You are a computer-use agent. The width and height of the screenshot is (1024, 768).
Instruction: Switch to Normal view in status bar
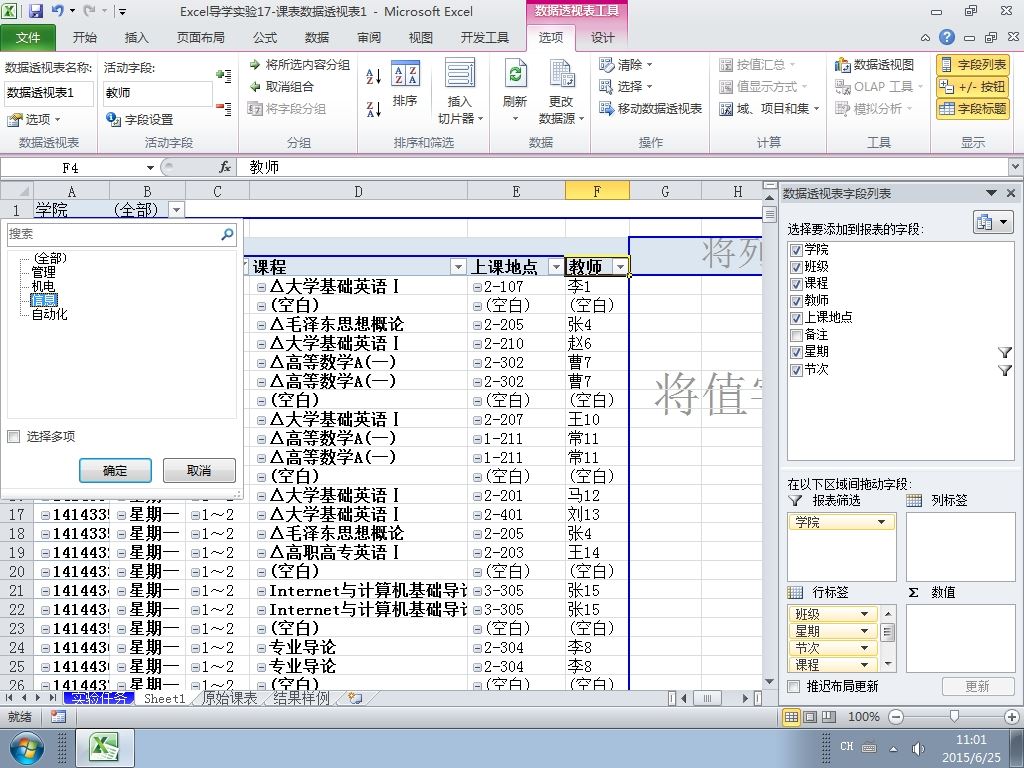click(792, 717)
